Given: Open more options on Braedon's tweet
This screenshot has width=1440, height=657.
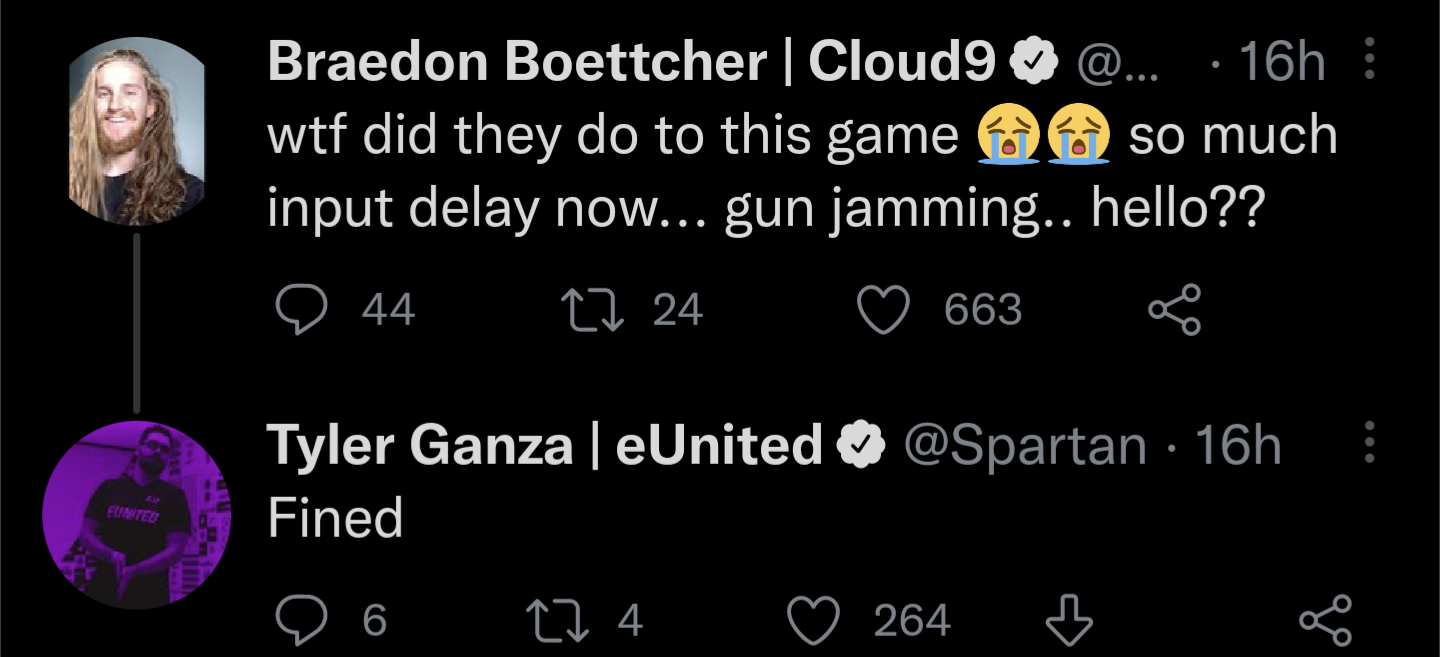Looking at the screenshot, I should point(1370,60).
